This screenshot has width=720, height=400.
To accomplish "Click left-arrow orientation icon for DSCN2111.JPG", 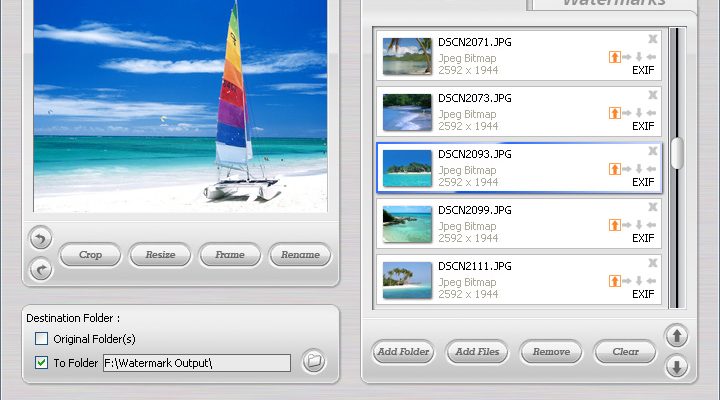I will tap(651, 281).
